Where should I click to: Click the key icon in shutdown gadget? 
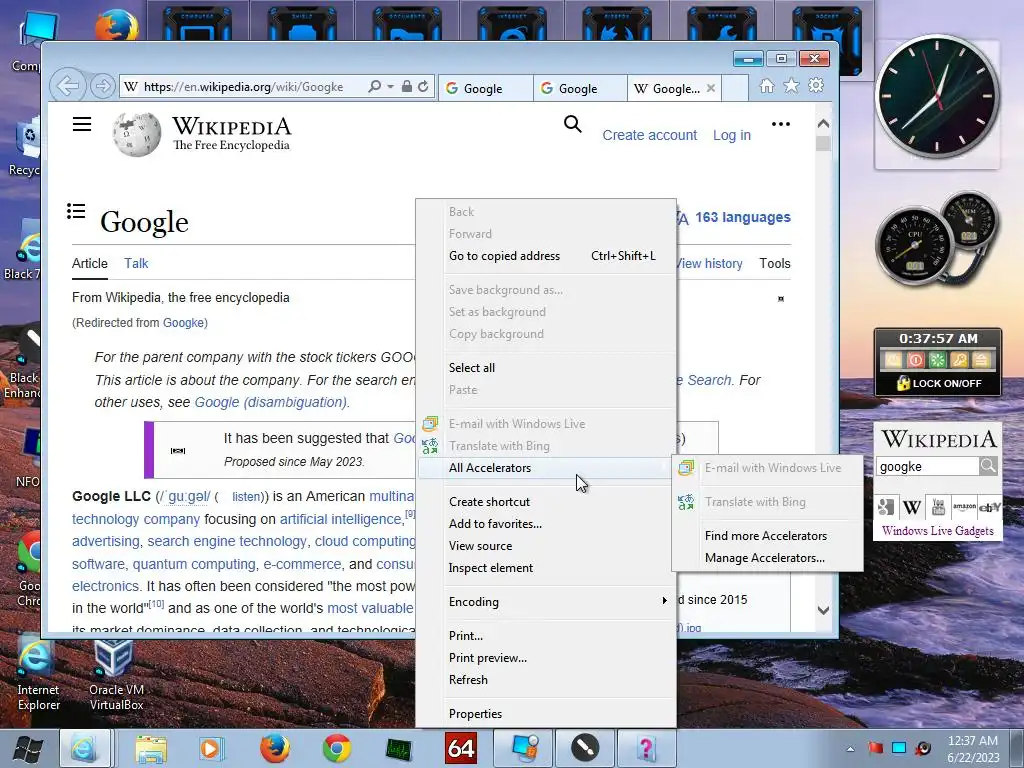[x=959, y=360]
